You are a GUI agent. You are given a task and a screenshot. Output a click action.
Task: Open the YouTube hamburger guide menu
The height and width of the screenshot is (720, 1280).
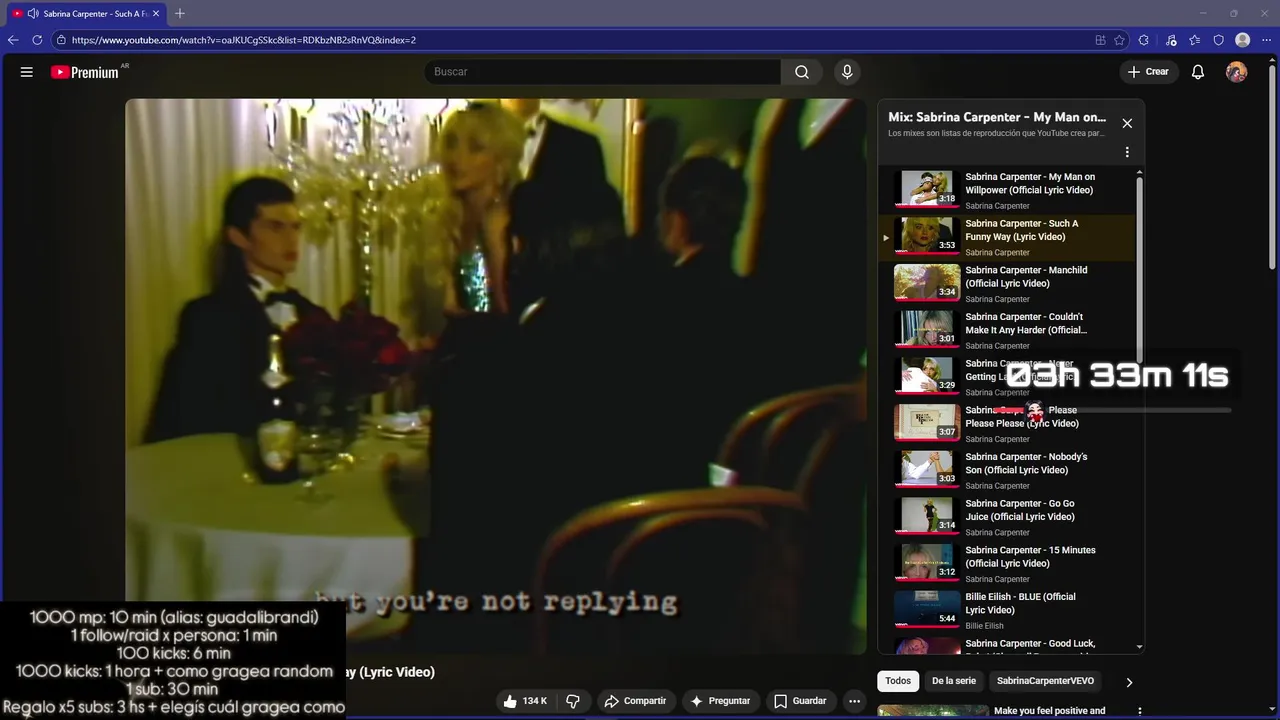pos(27,72)
